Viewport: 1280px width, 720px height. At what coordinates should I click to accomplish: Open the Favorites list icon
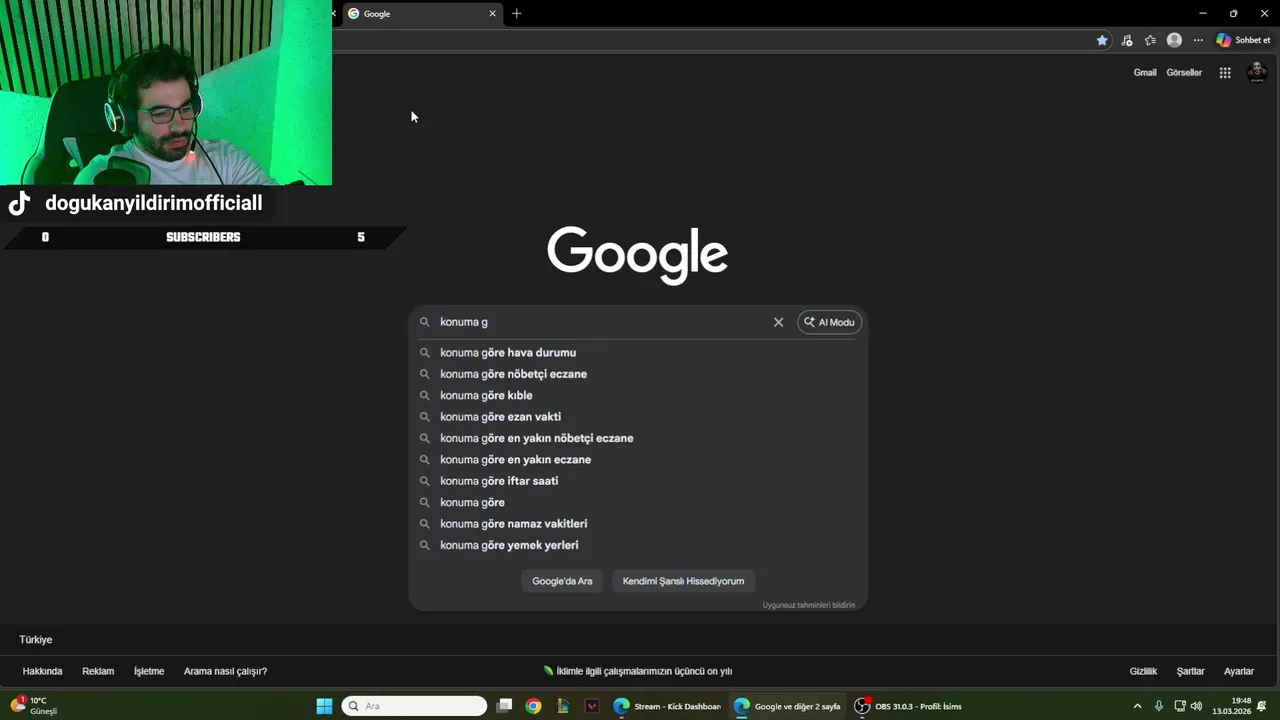coord(1150,40)
